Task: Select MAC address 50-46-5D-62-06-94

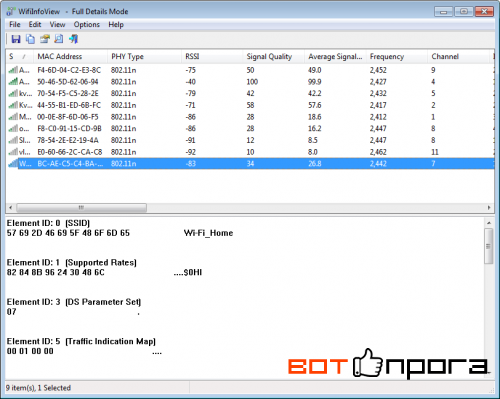Action: (x=68, y=82)
